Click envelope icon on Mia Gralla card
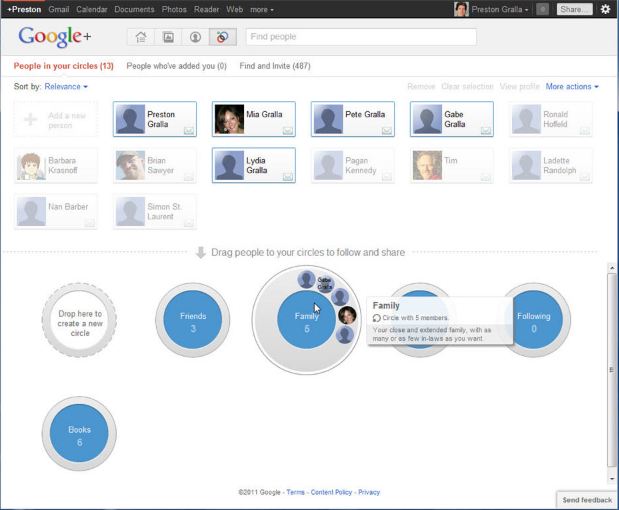Image resolution: width=619 pixels, height=510 pixels. tap(287, 129)
